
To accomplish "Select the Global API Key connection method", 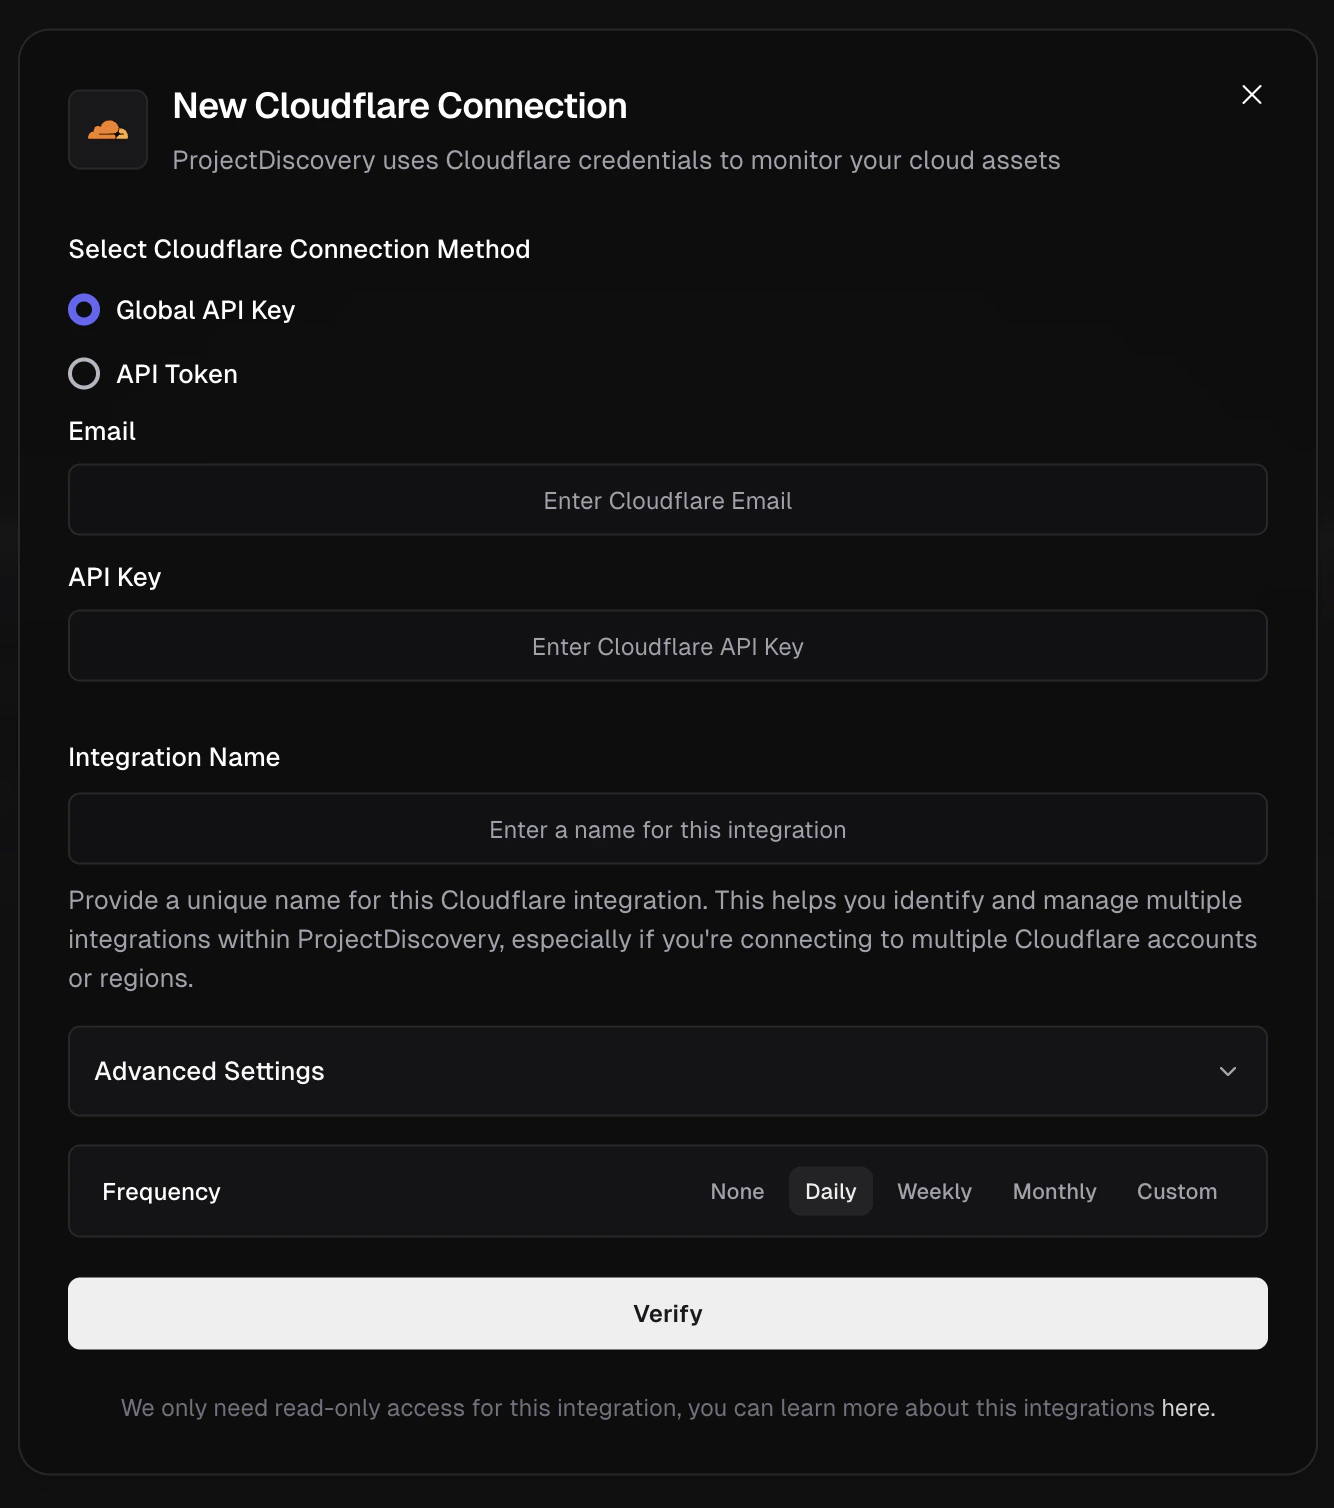I will point(84,310).
